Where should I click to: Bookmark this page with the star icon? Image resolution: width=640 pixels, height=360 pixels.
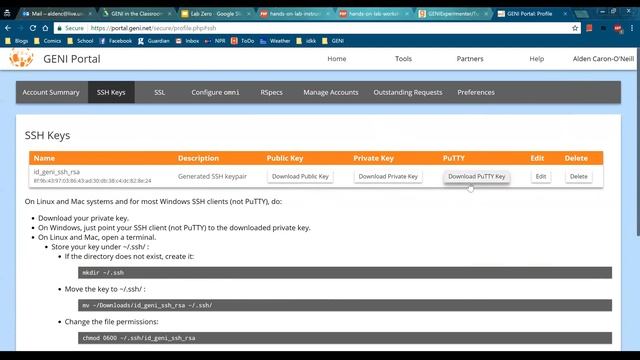[x=575, y=28]
